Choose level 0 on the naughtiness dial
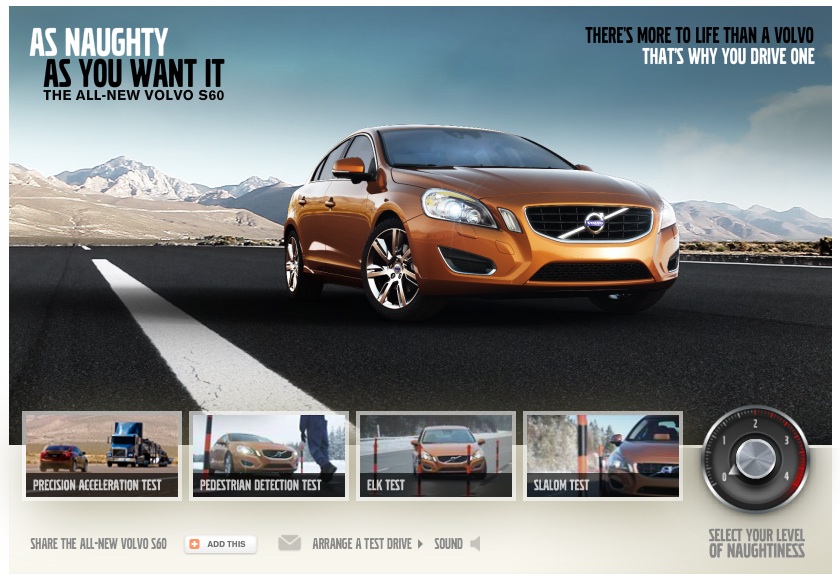This screenshot has height=583, width=840. (724, 476)
